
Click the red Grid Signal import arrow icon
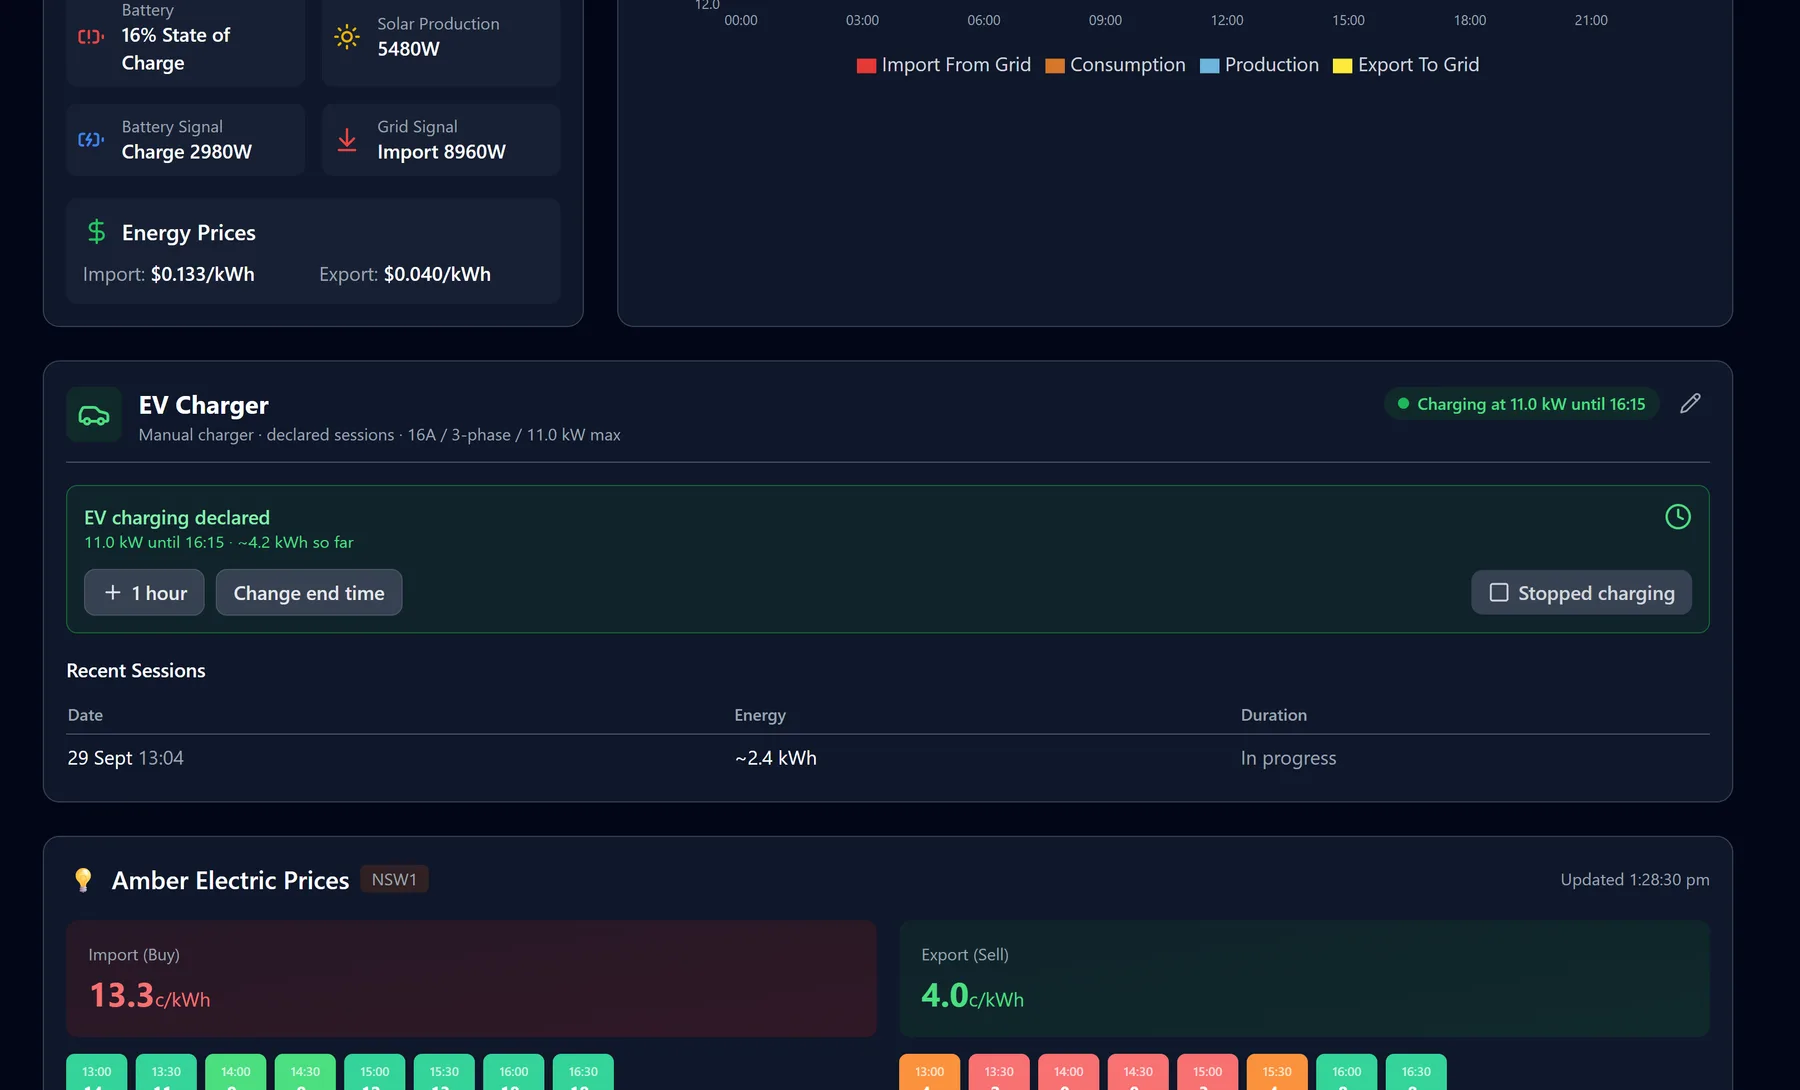(x=347, y=140)
